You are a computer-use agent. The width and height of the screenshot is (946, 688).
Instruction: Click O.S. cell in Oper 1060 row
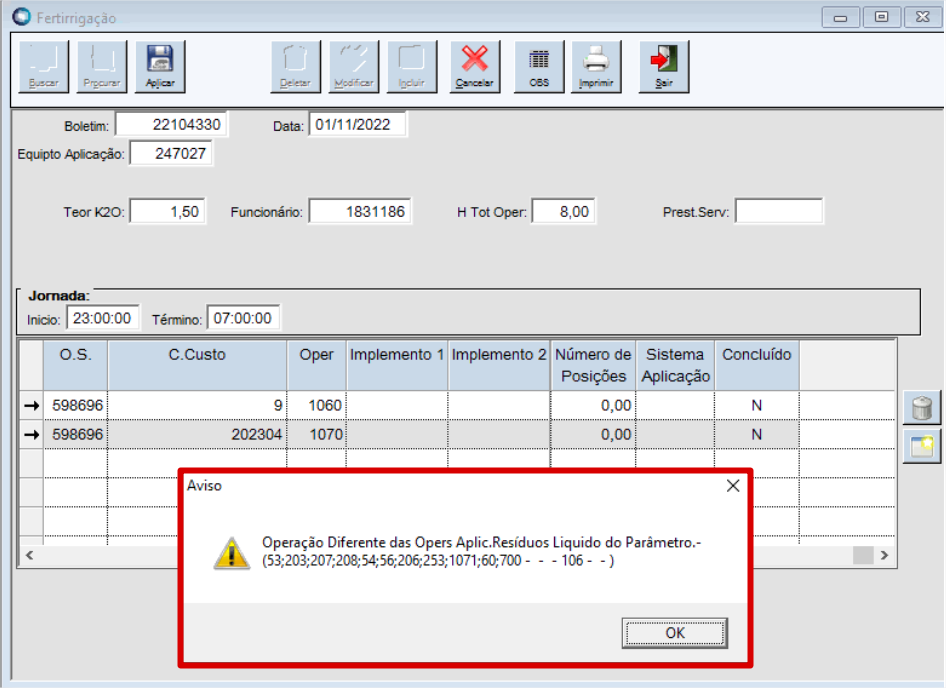[x=75, y=406]
